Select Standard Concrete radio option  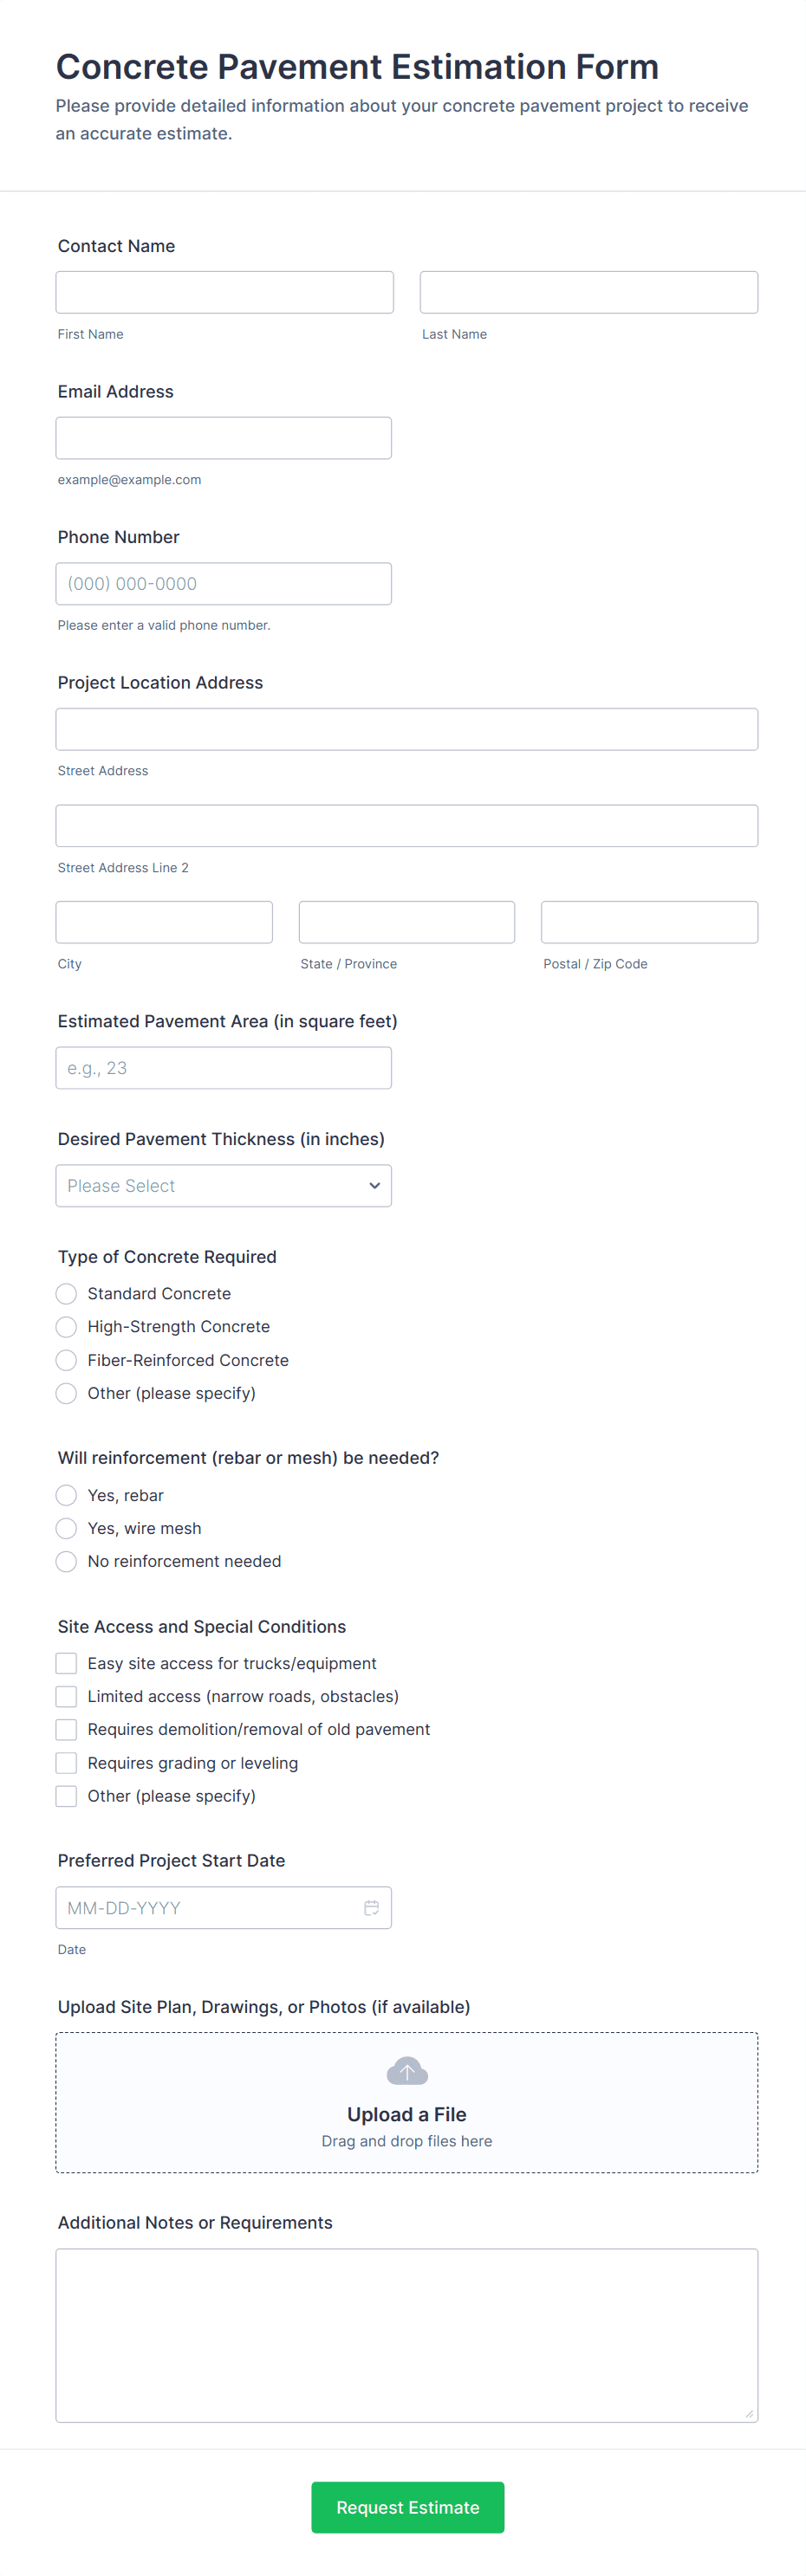[66, 1293]
